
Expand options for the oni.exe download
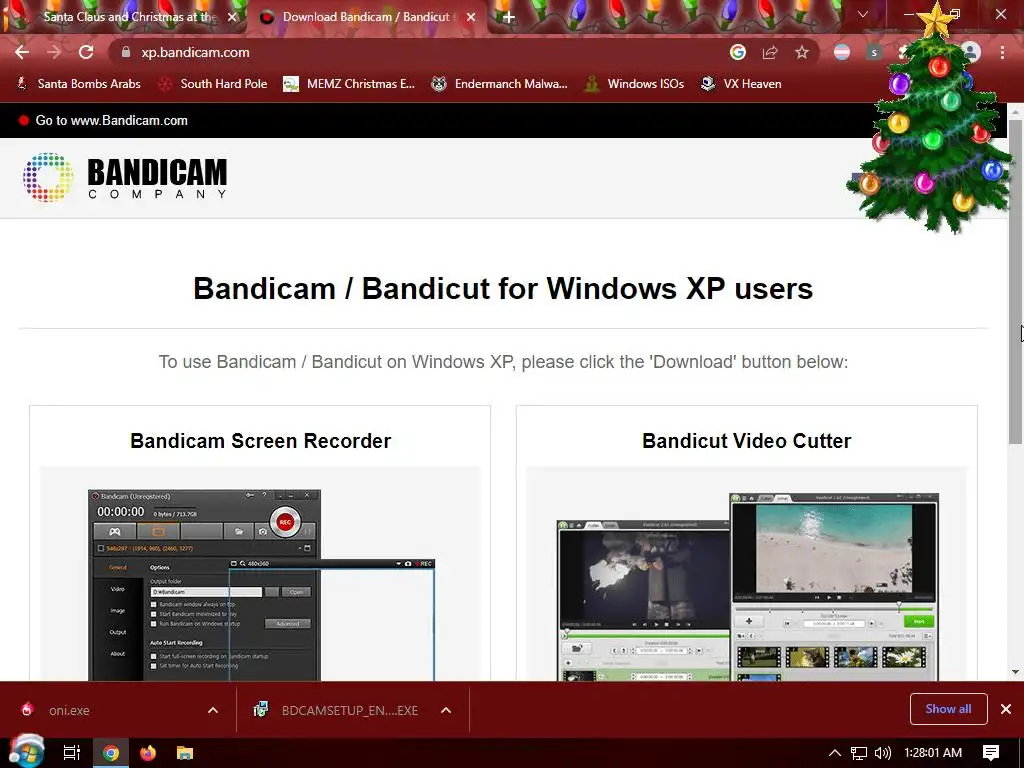(213, 710)
